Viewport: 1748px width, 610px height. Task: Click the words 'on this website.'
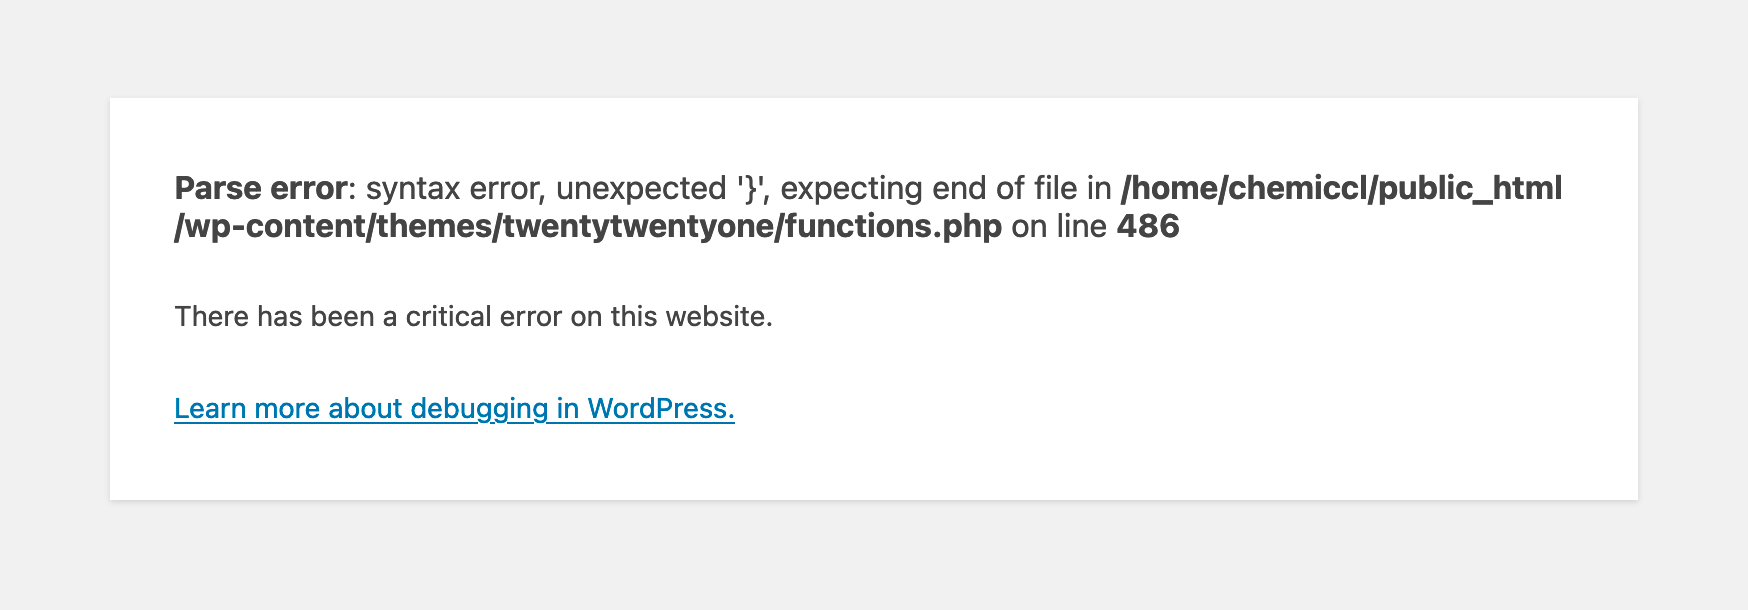pos(672,317)
